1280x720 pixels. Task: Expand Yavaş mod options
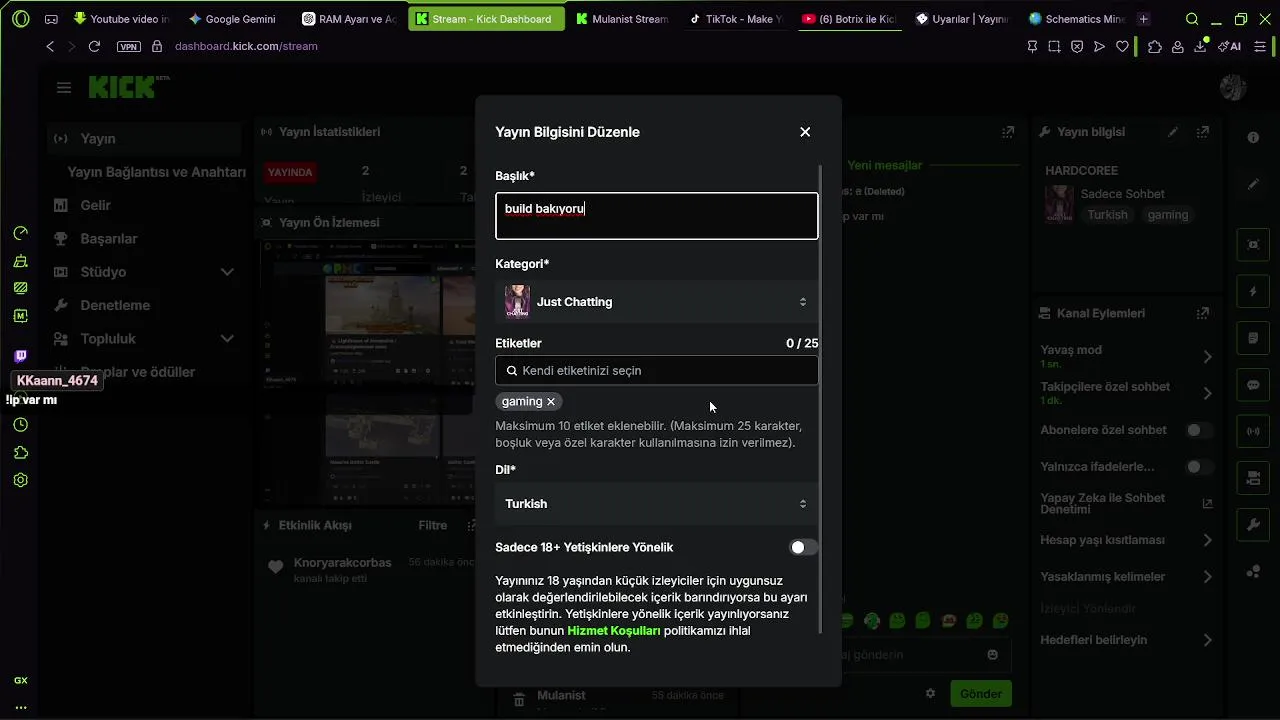pos(1207,356)
